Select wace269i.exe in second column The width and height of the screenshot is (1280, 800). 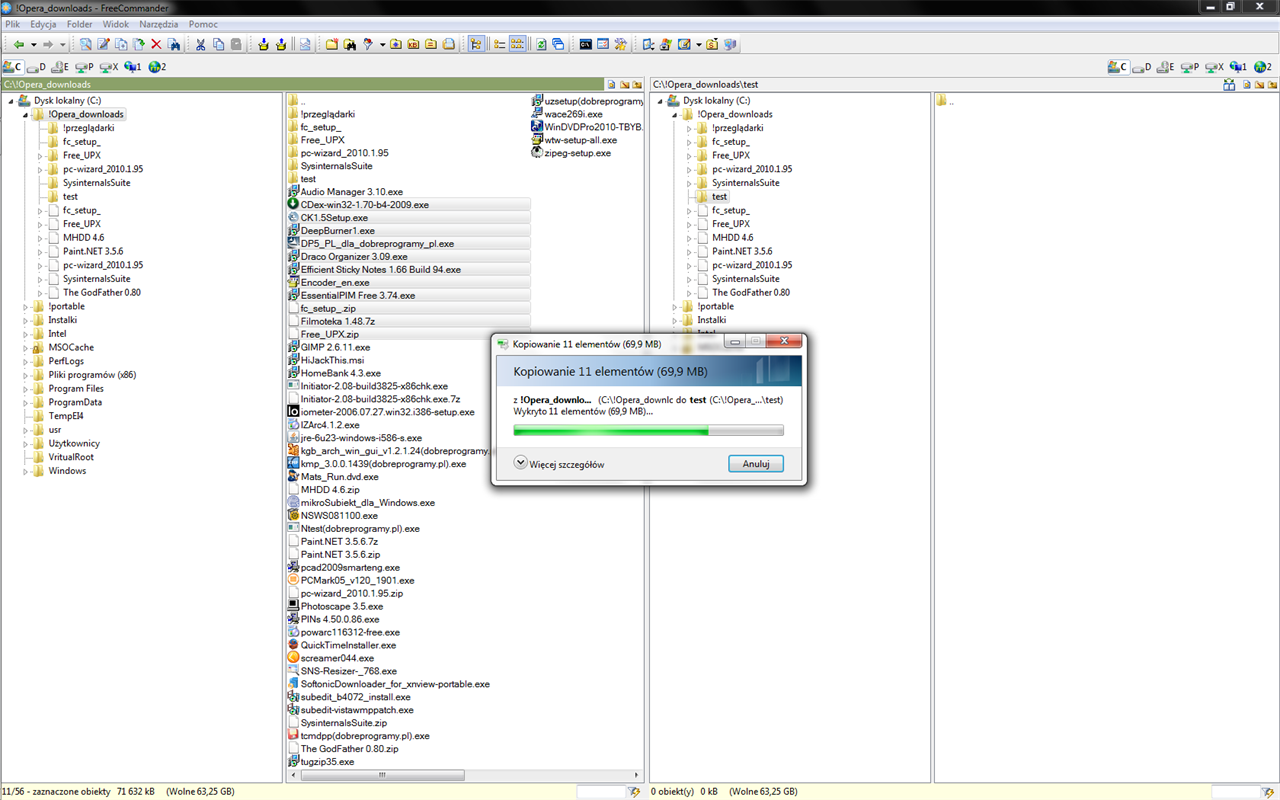573,114
